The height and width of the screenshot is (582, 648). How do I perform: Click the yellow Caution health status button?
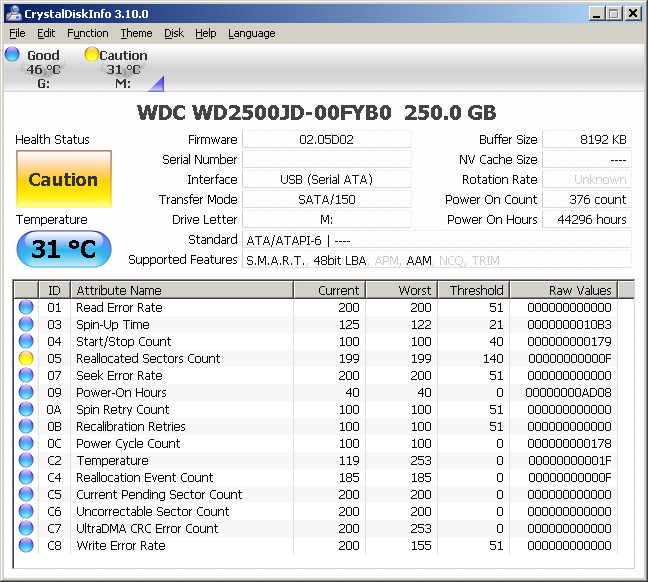[x=63, y=180]
